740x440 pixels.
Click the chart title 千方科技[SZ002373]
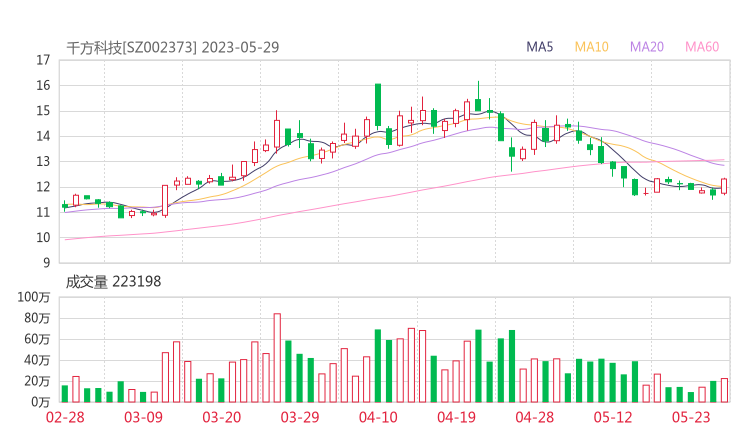tap(132, 47)
